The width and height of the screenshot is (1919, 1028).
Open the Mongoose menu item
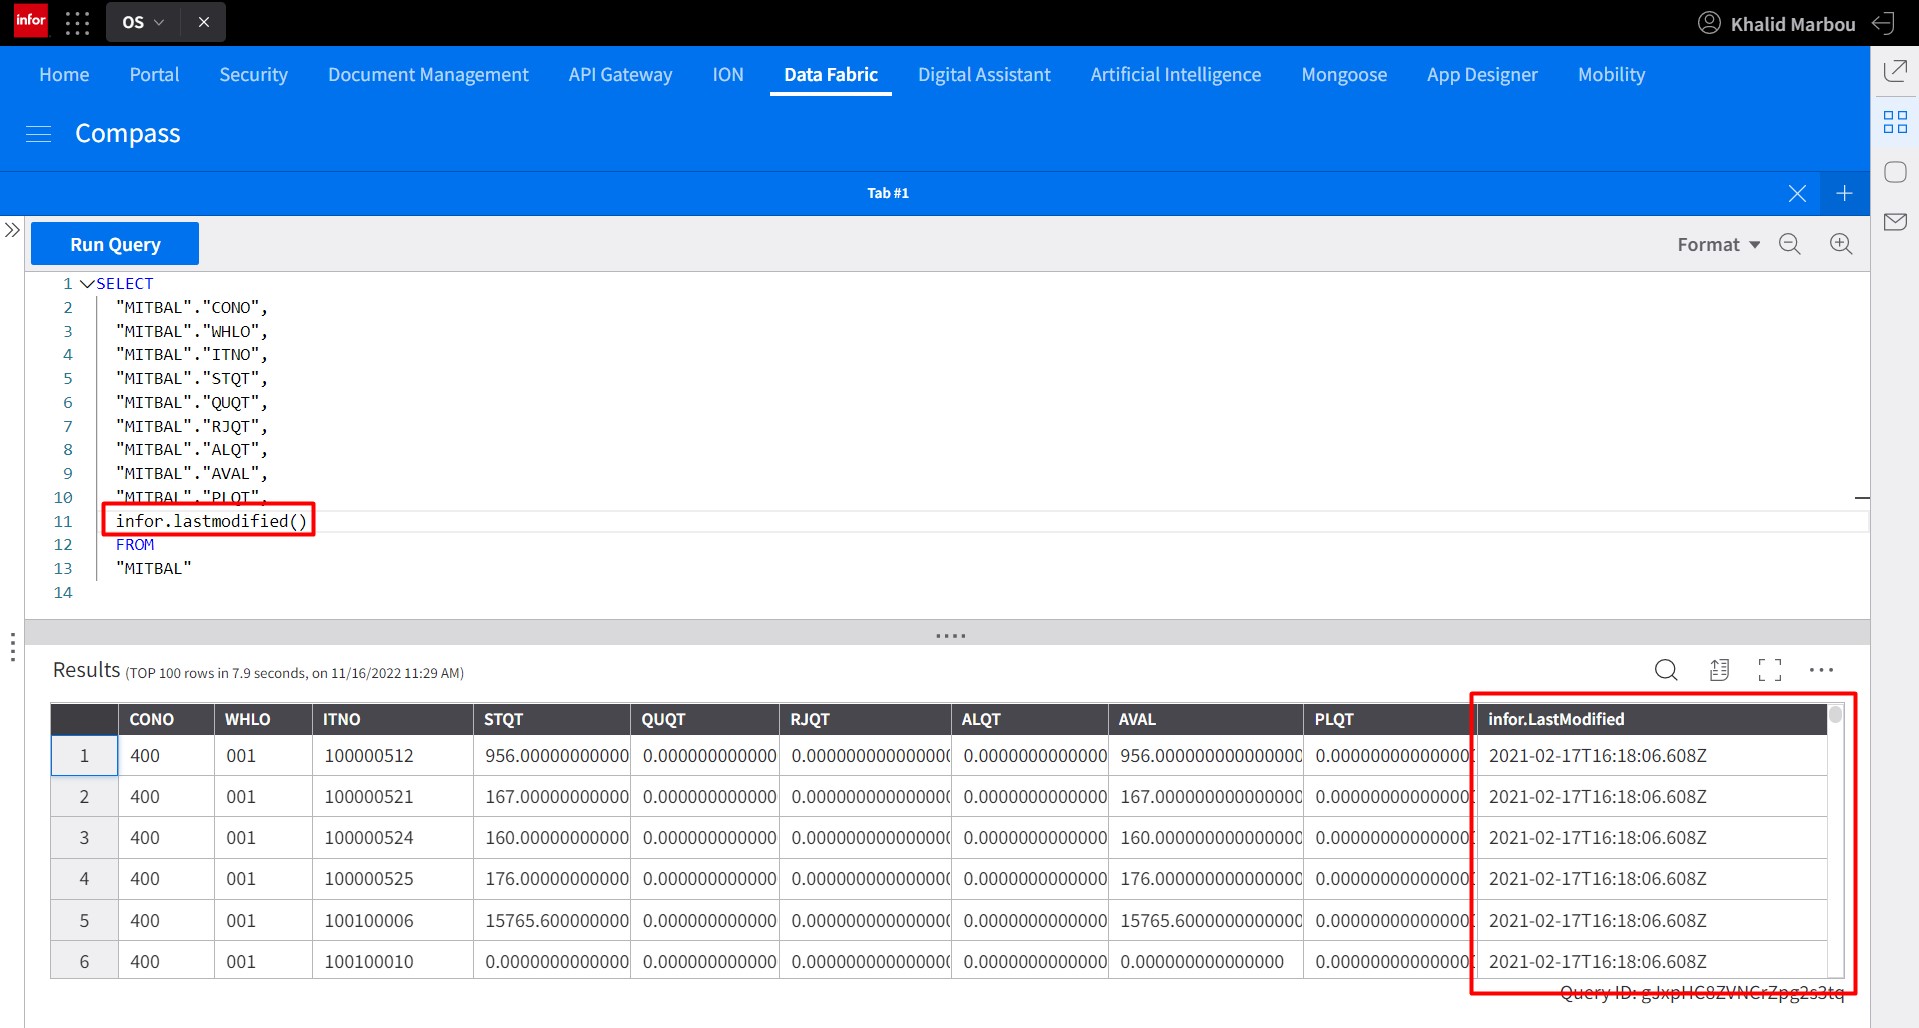click(1344, 74)
